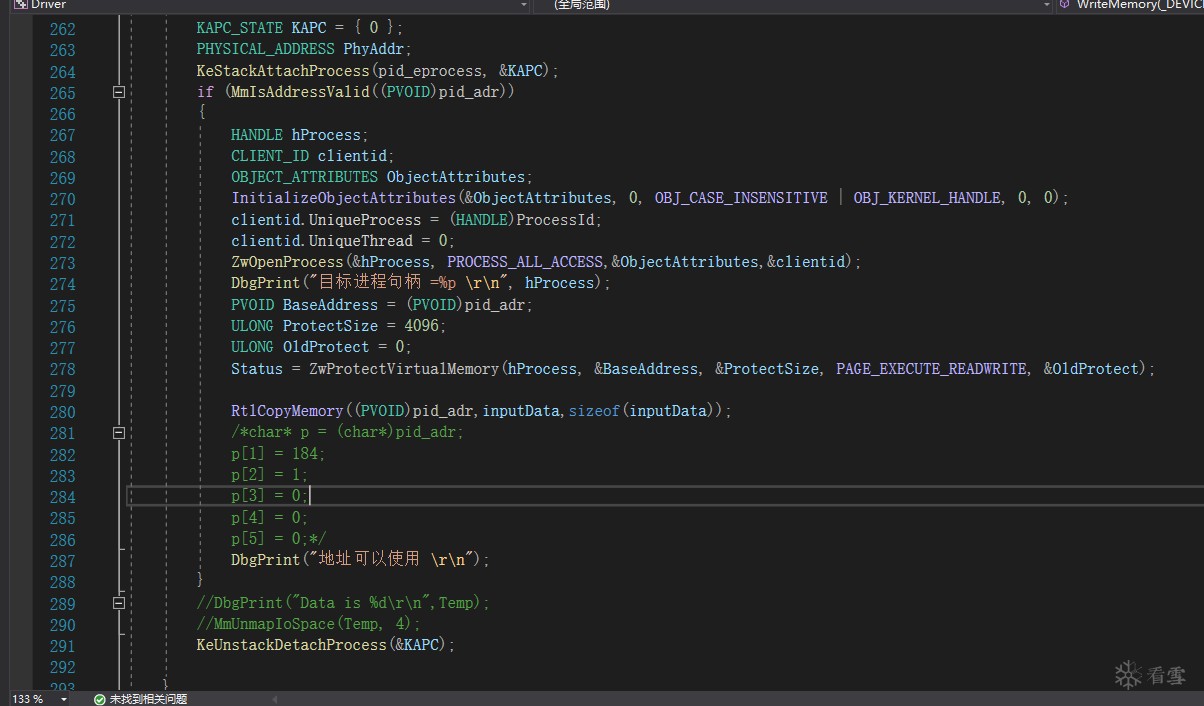
Task: Open the 133 % zoom level dropdown
Action: click(64, 699)
